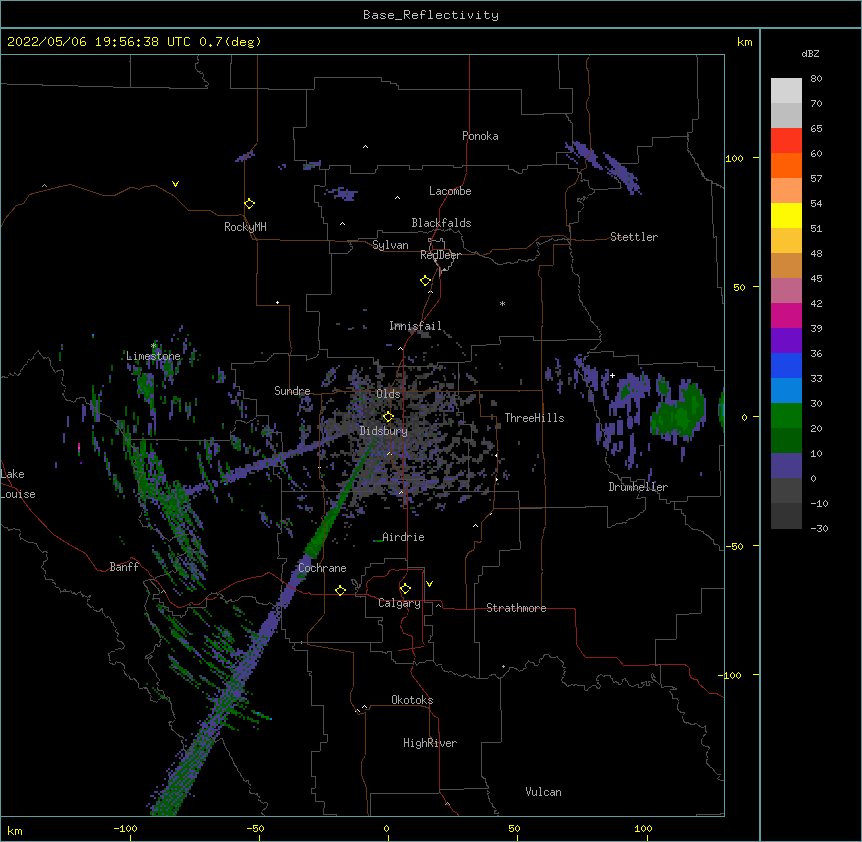Click the Innisfail city label
Image resolution: width=862 pixels, height=842 pixels.
(x=415, y=326)
